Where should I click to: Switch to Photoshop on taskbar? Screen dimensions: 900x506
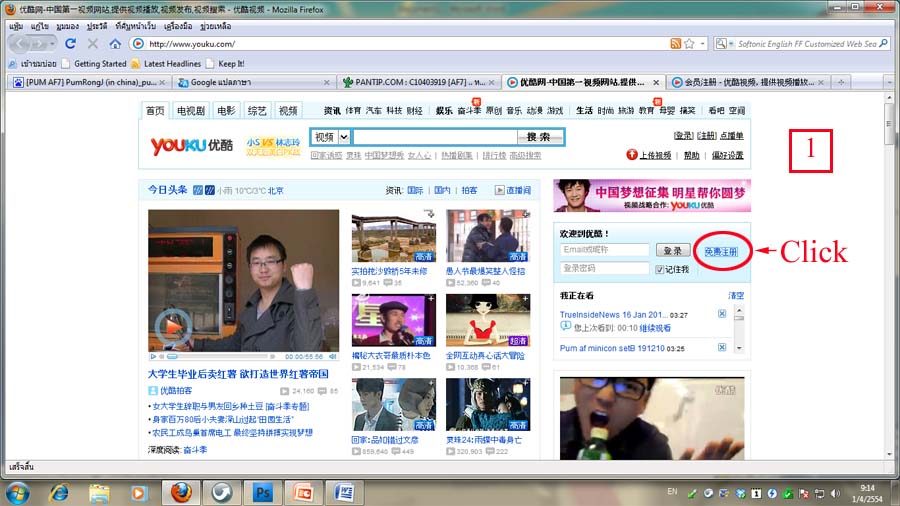[262, 493]
